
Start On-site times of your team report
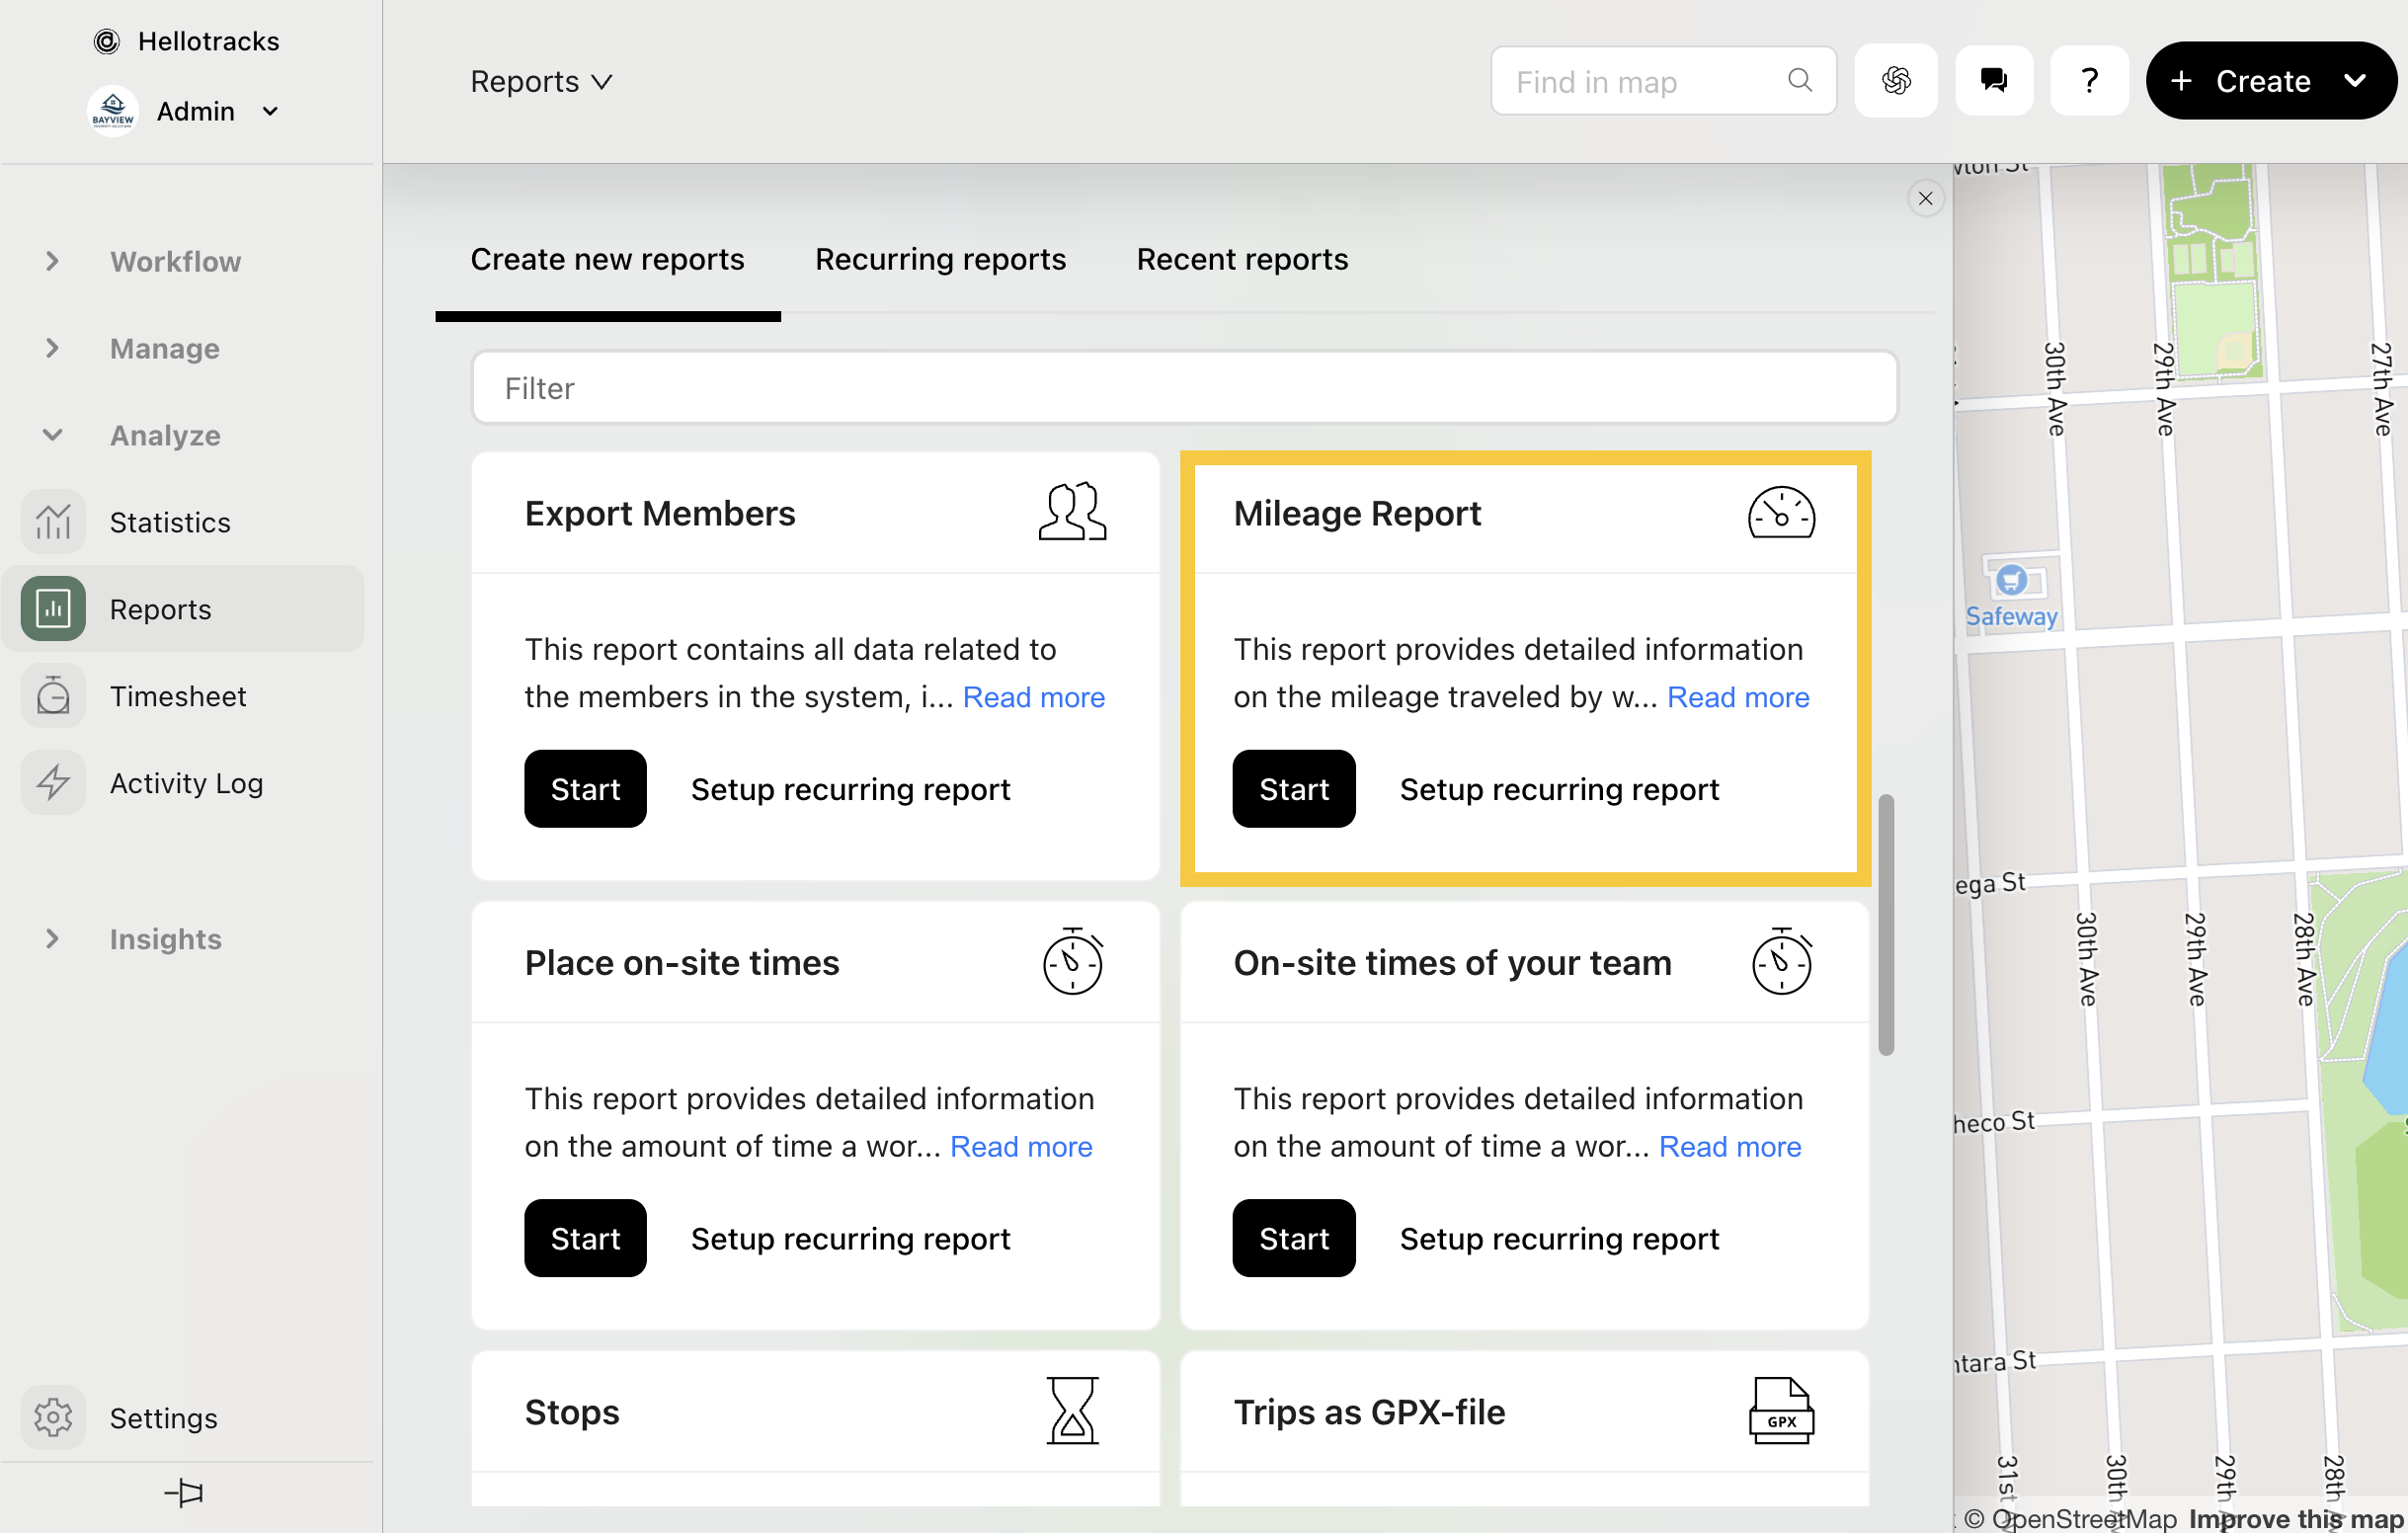[1294, 1238]
